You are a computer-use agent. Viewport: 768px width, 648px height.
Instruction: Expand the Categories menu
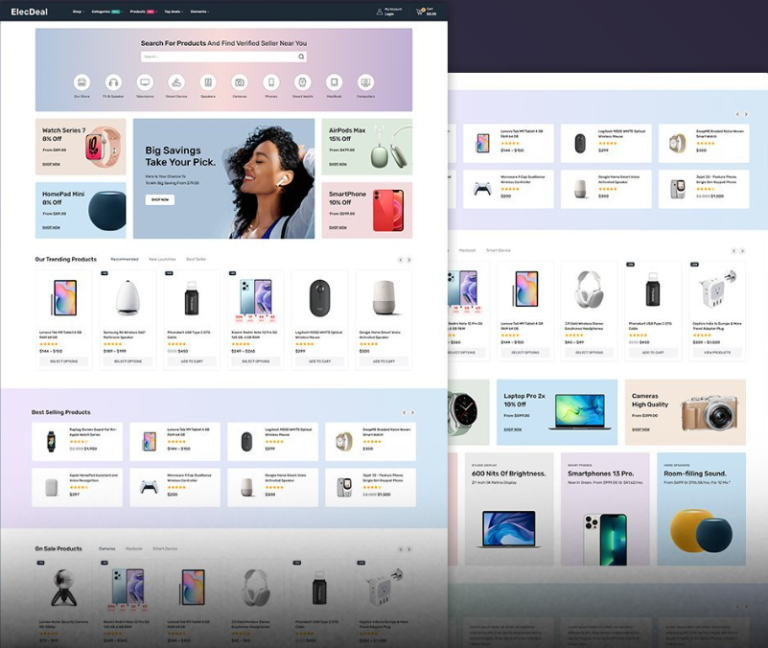coord(106,11)
